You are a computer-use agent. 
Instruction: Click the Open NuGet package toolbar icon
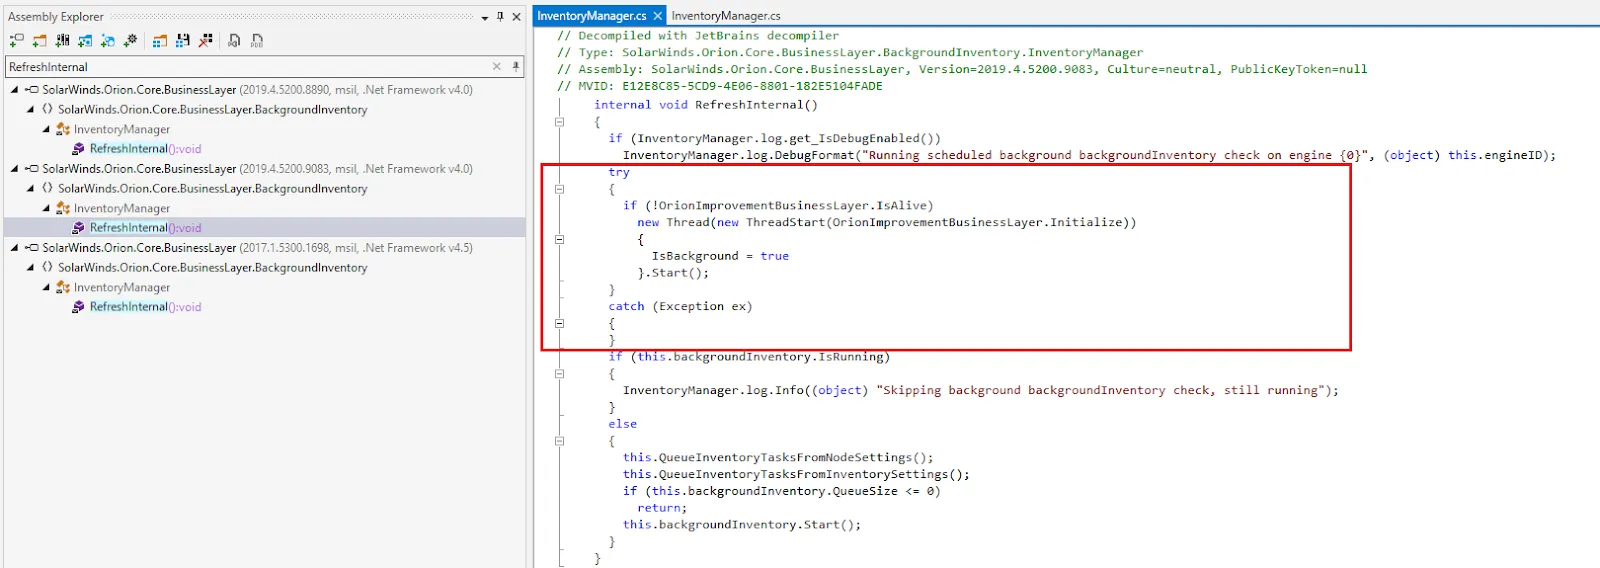coord(85,41)
